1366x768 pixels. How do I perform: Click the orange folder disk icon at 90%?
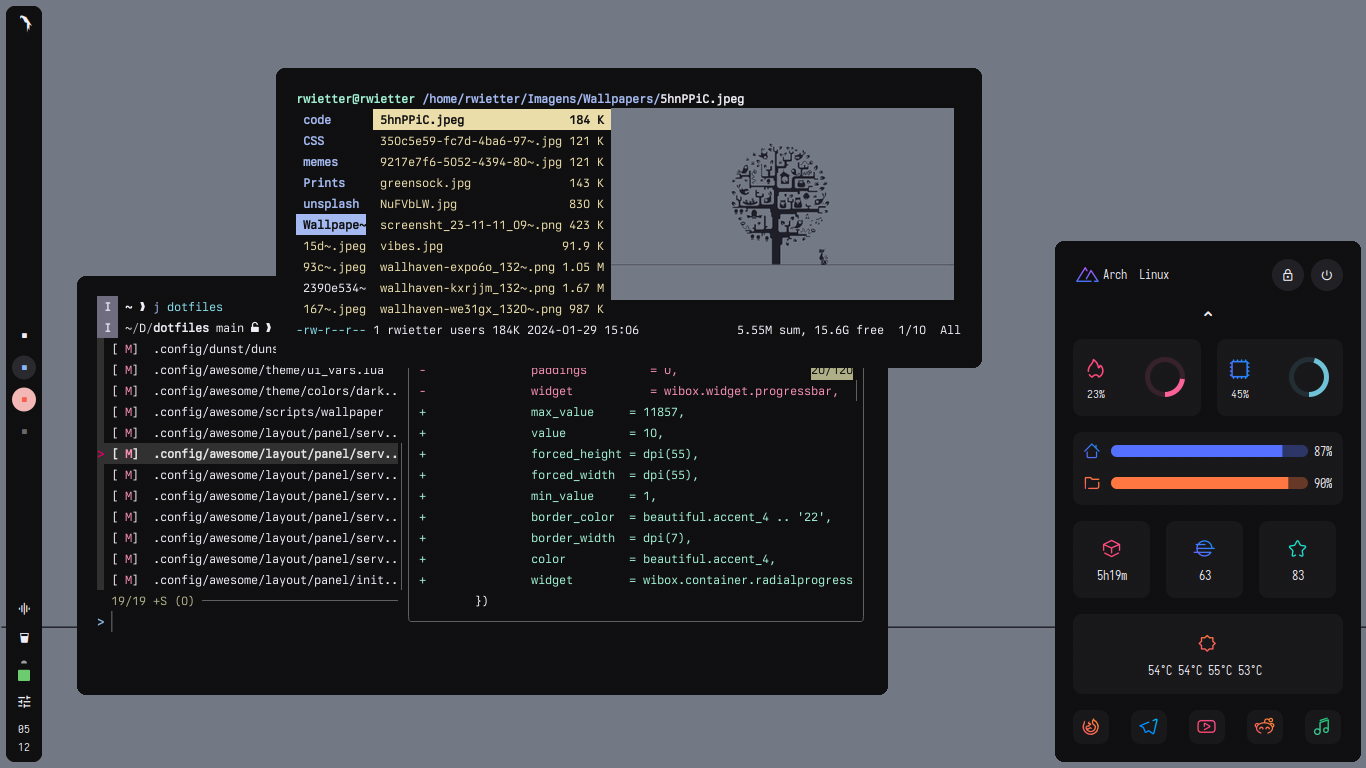1092,483
